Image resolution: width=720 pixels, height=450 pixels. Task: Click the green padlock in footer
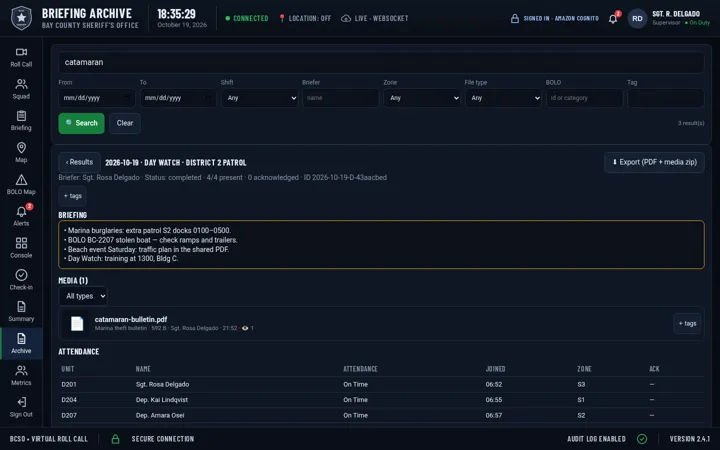[115, 439]
